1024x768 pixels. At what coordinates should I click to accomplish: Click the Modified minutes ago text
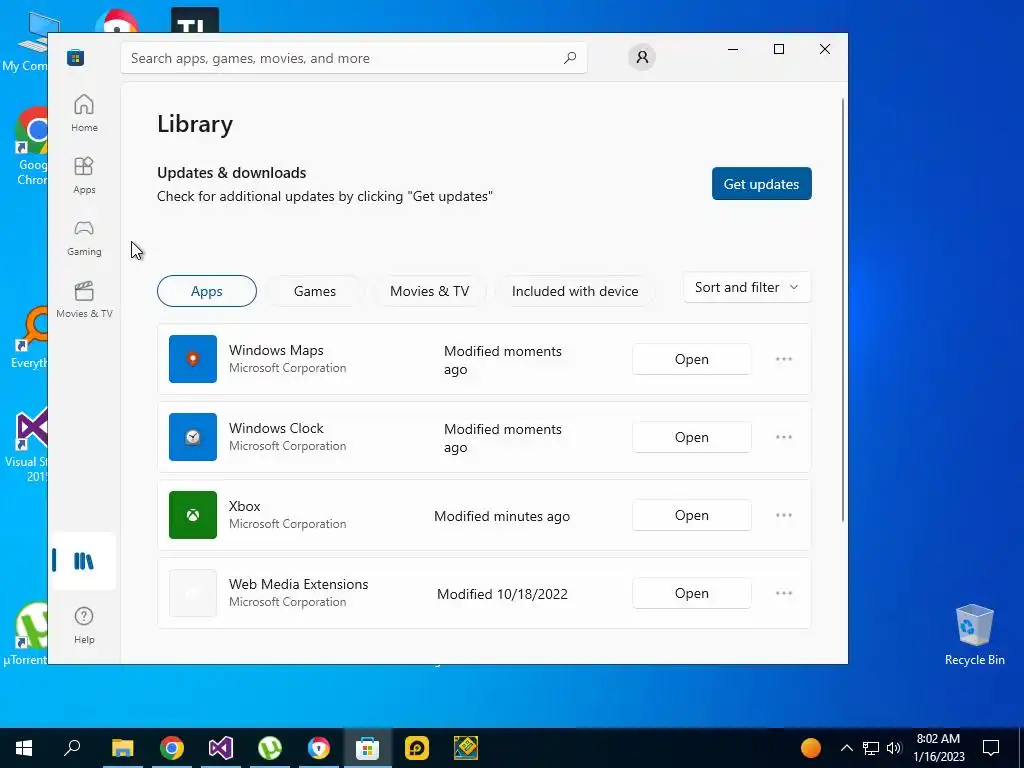(502, 516)
